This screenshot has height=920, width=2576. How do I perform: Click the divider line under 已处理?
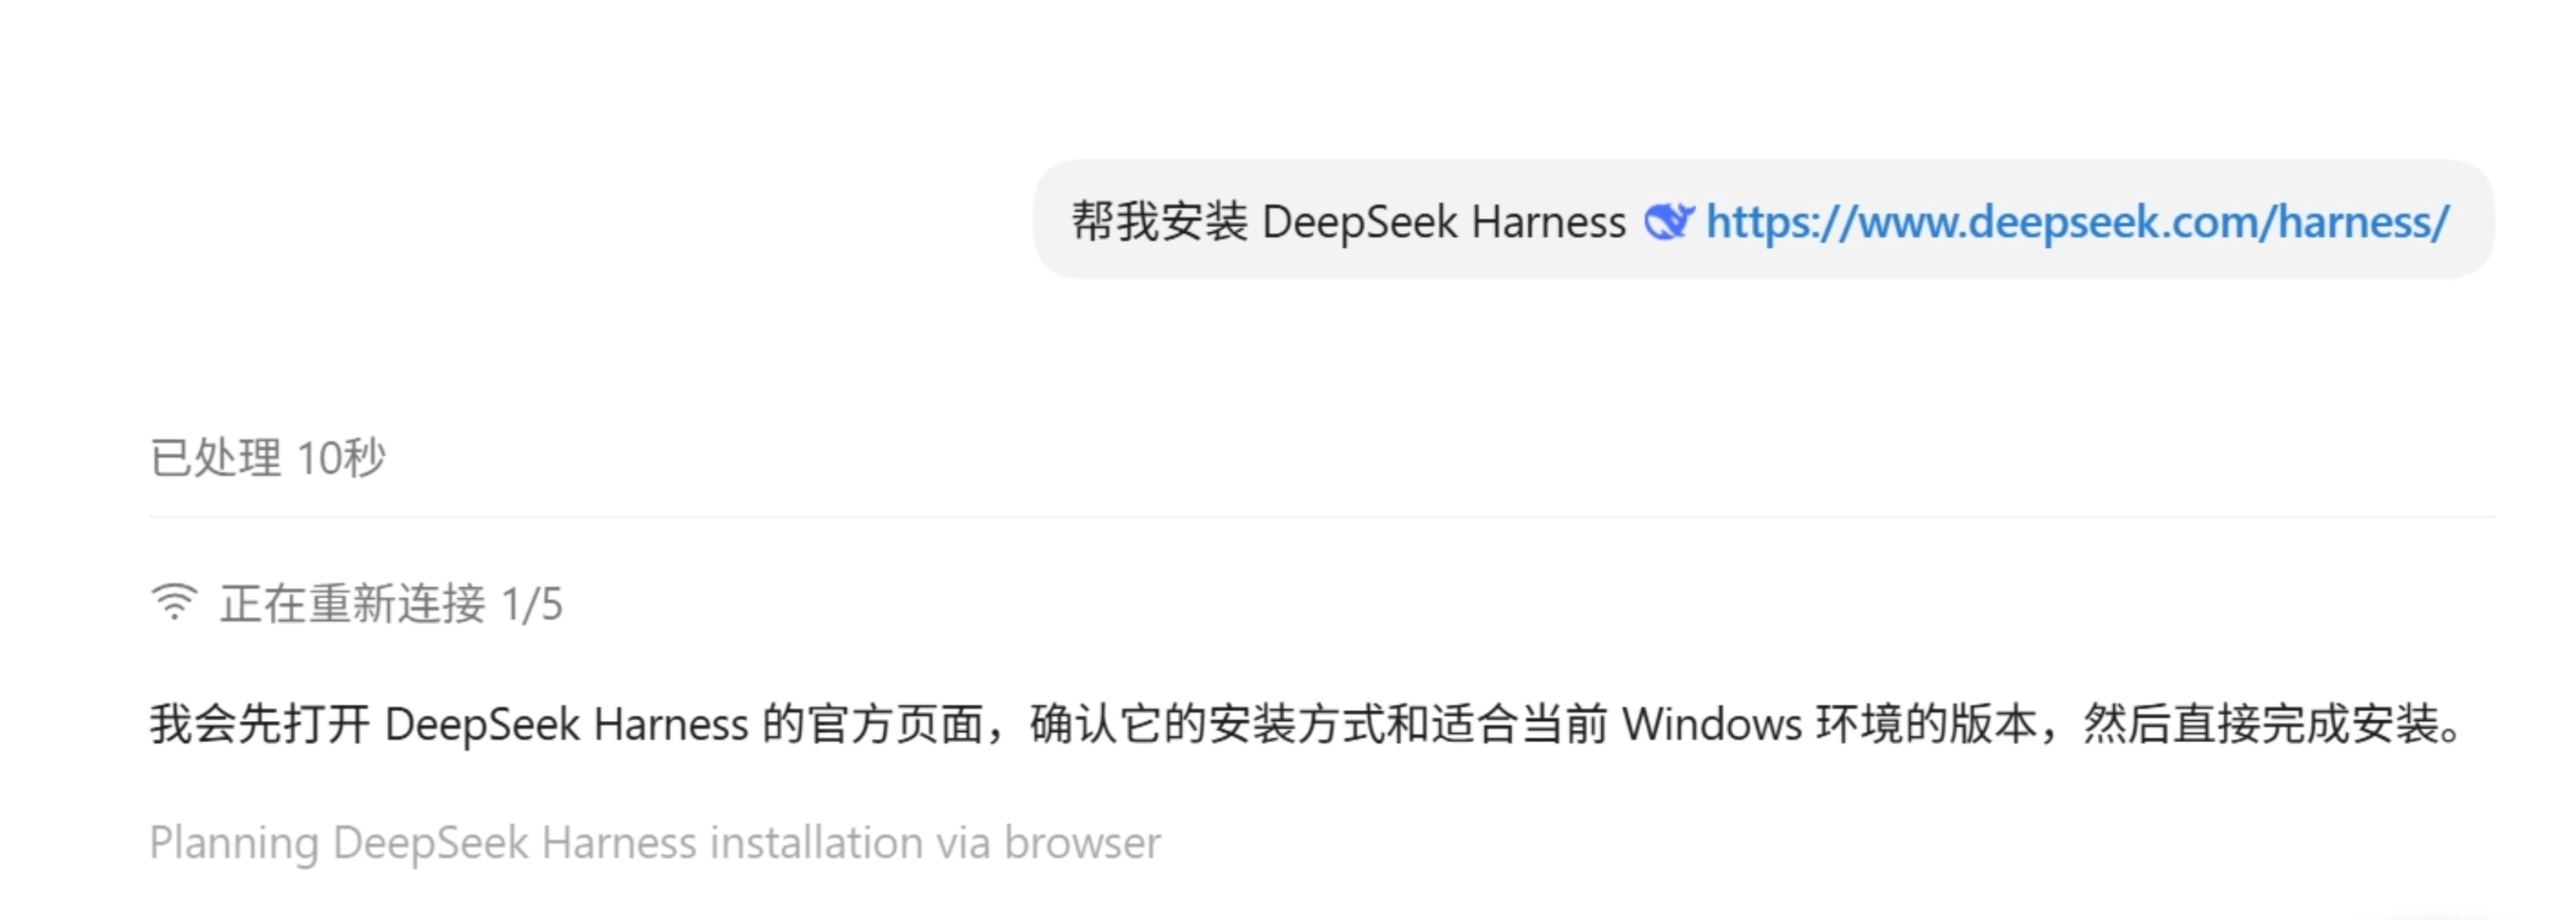(x=1322, y=517)
